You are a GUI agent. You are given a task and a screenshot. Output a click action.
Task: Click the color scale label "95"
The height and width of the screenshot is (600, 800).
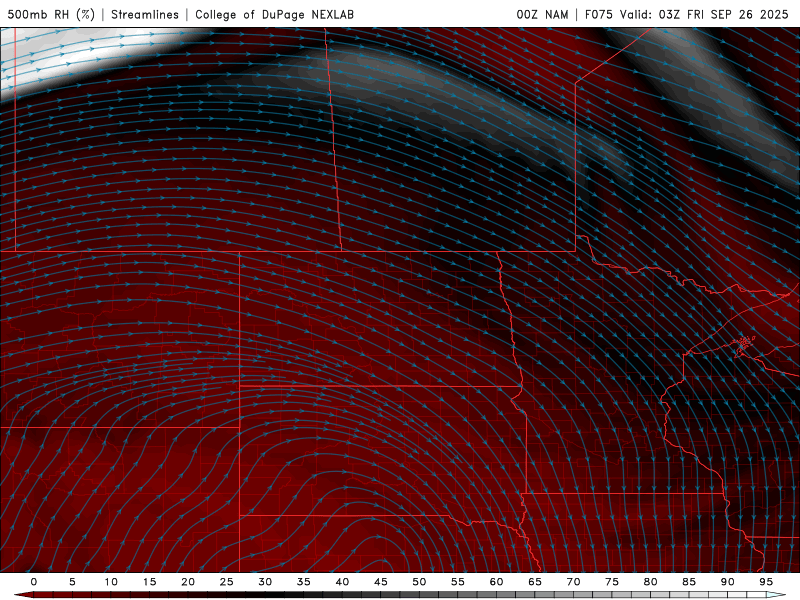click(x=766, y=582)
